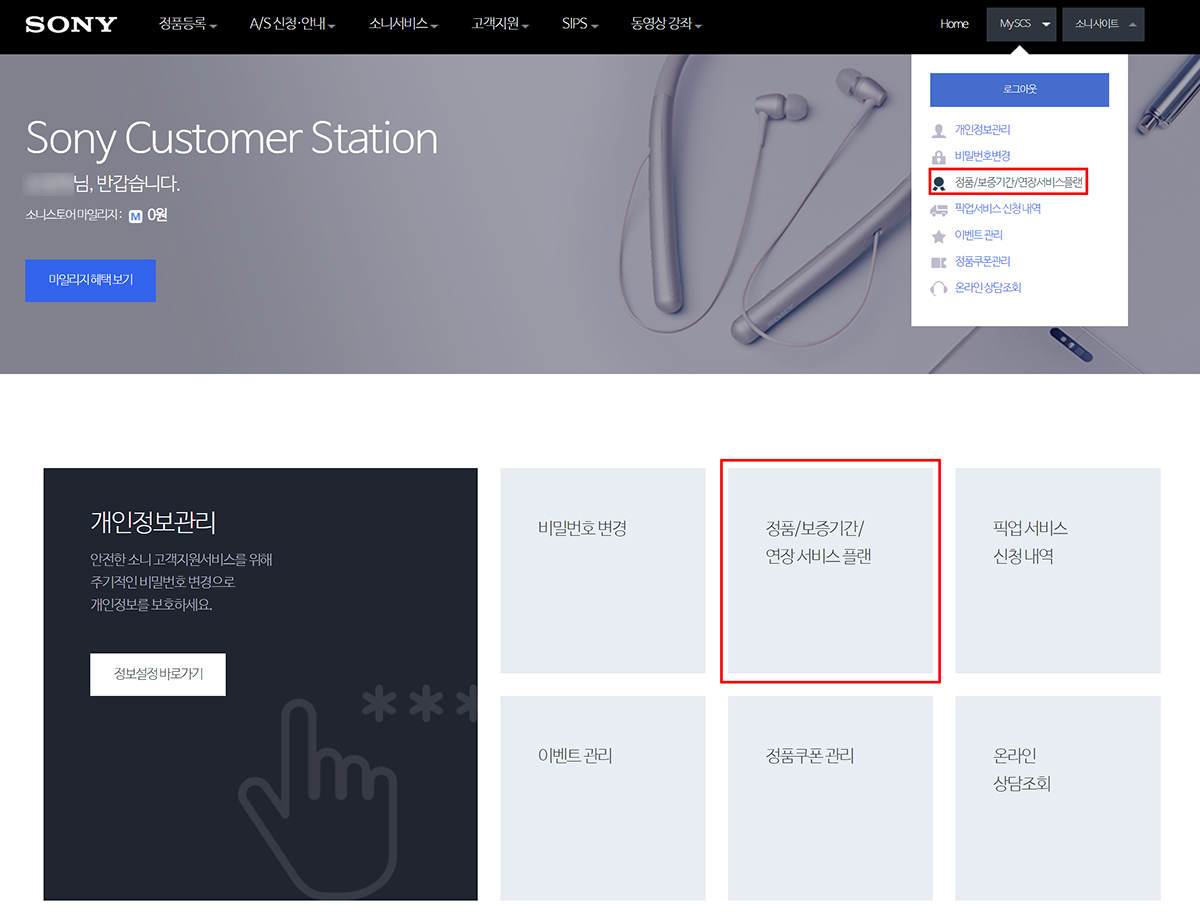Open the 비밀번호 변경 tile
Image resolution: width=1200 pixels, height=913 pixels.
603,571
